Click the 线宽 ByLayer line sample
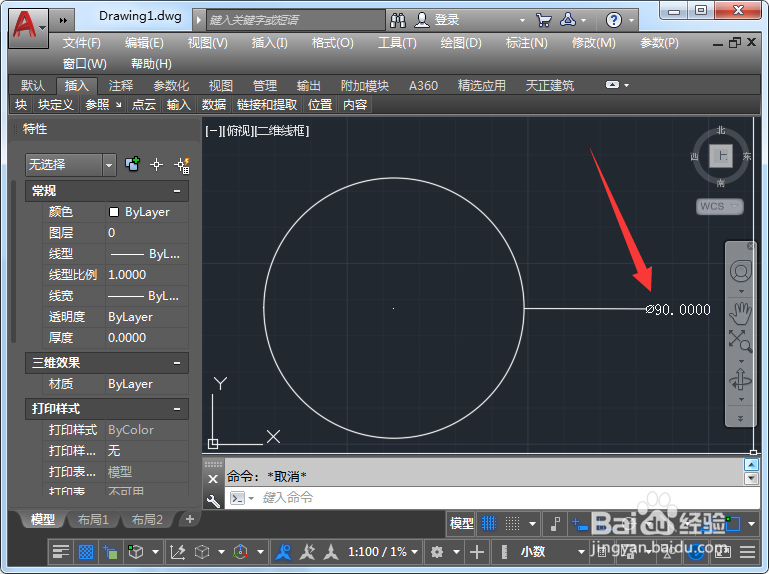 [x=126, y=296]
